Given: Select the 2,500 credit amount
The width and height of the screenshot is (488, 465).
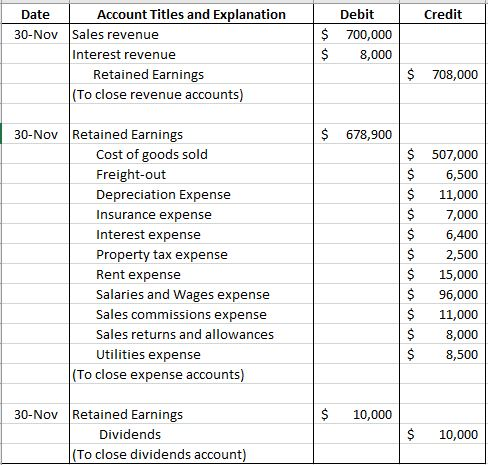Looking at the screenshot, I should pos(443,254).
